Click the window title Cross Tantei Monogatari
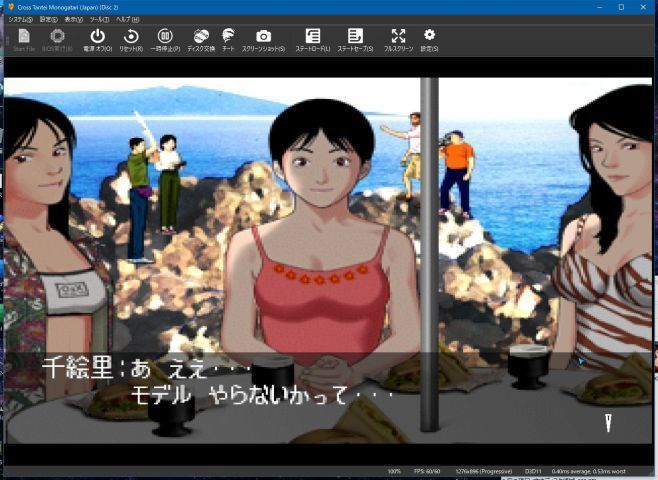Viewport: 658px width, 480px height. 68,7
